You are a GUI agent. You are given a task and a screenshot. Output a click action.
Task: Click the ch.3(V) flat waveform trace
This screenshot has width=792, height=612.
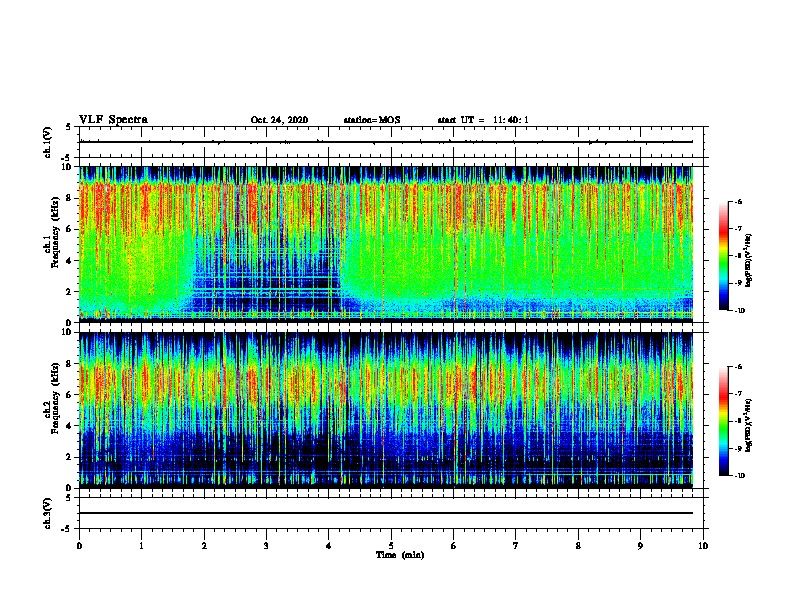click(x=386, y=513)
